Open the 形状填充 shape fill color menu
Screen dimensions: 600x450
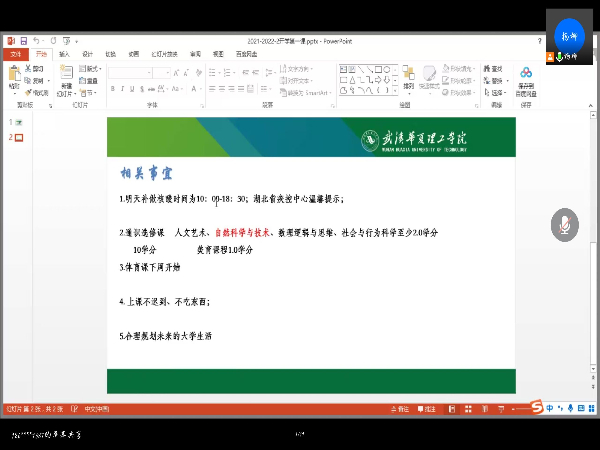point(458,69)
